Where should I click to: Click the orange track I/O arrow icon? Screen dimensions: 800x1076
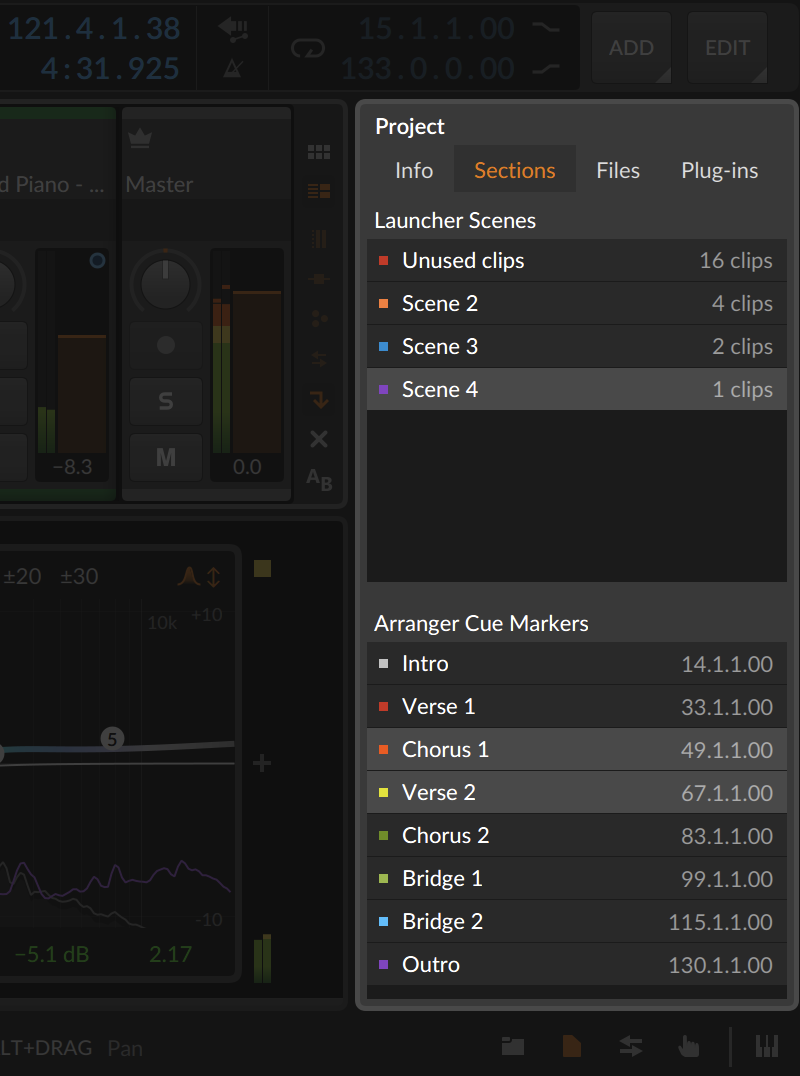pyautogui.click(x=319, y=399)
